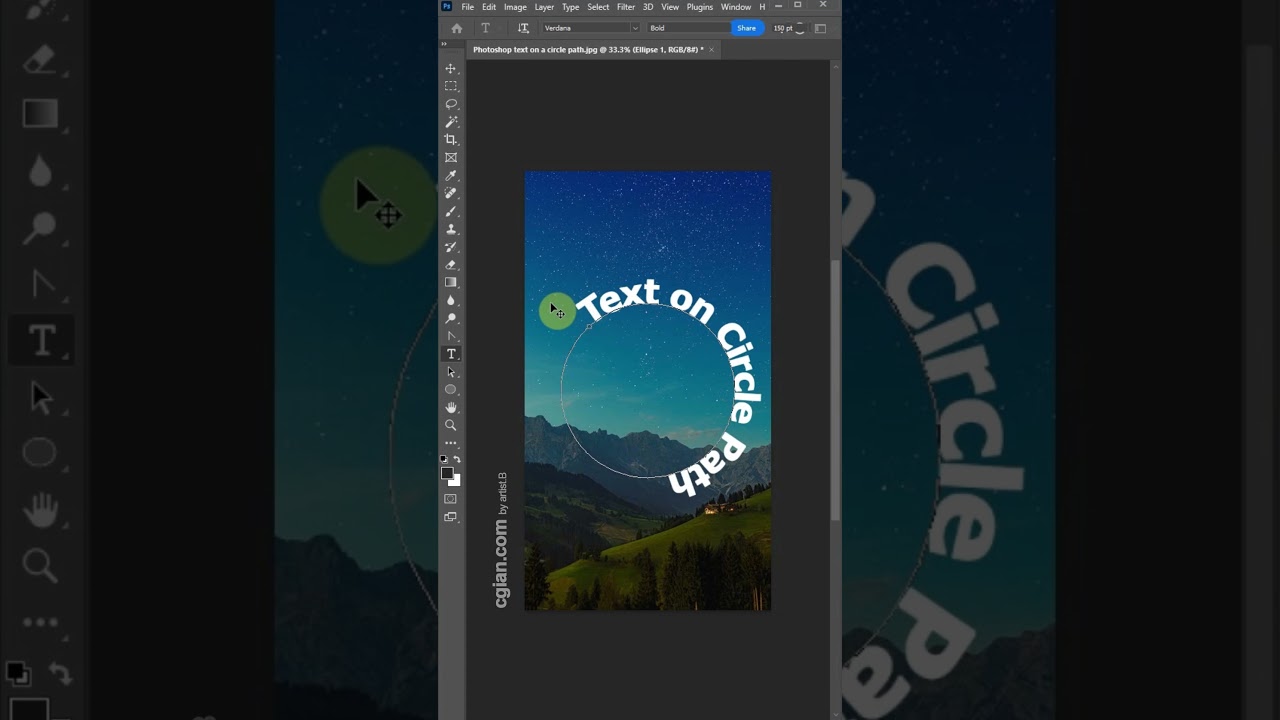This screenshot has height=720, width=1280.
Task: Open the Bold font style dropdown
Action: coord(688,28)
